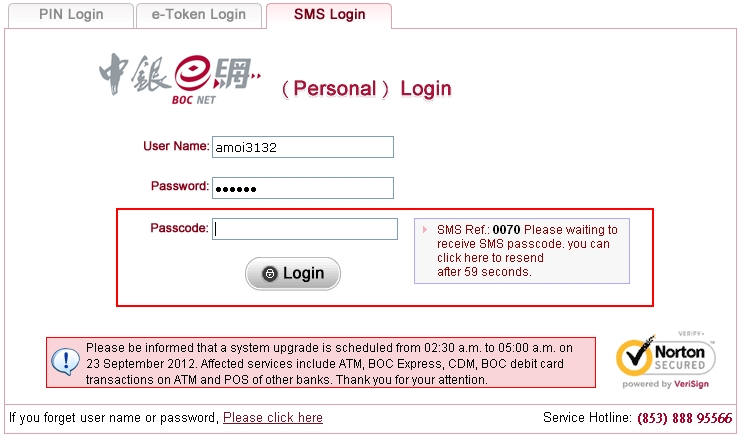The height and width of the screenshot is (437, 740).
Task: Click the exclamation speech bubble icon
Action: tap(66, 361)
